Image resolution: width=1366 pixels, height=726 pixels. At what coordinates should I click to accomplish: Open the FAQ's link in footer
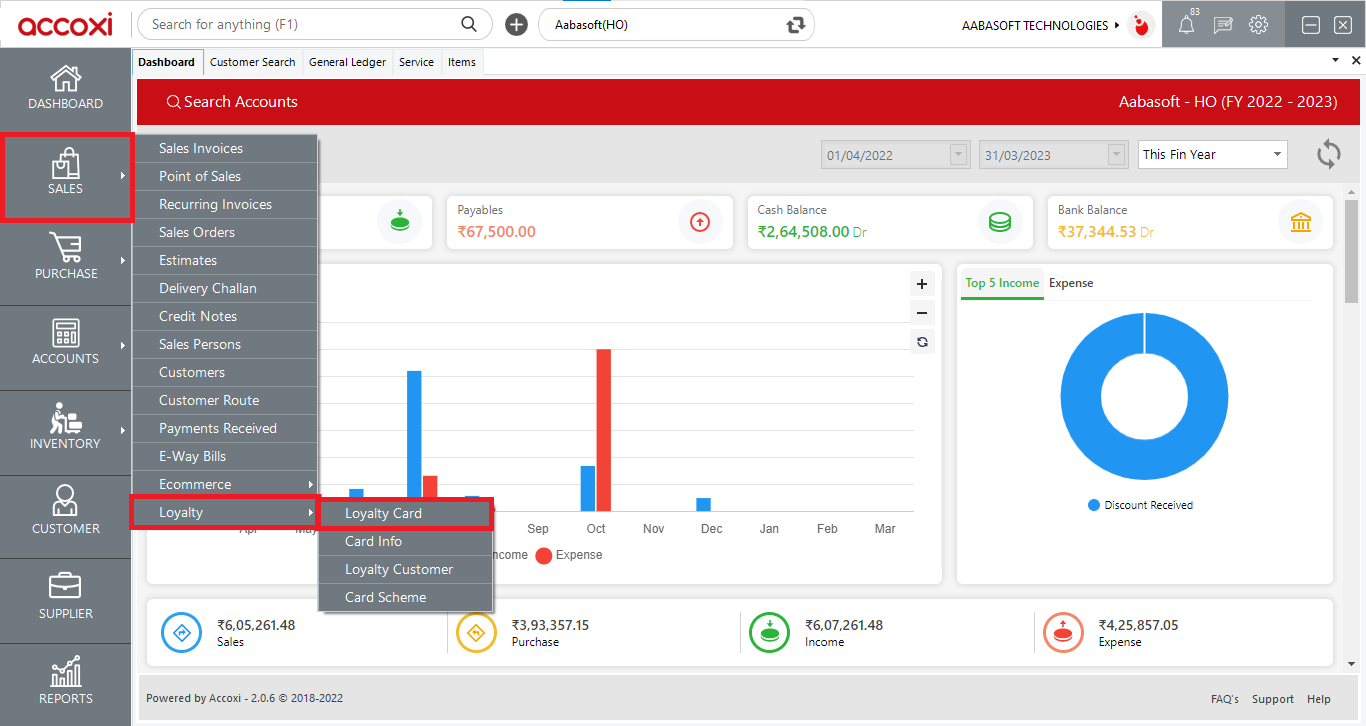(x=1224, y=699)
